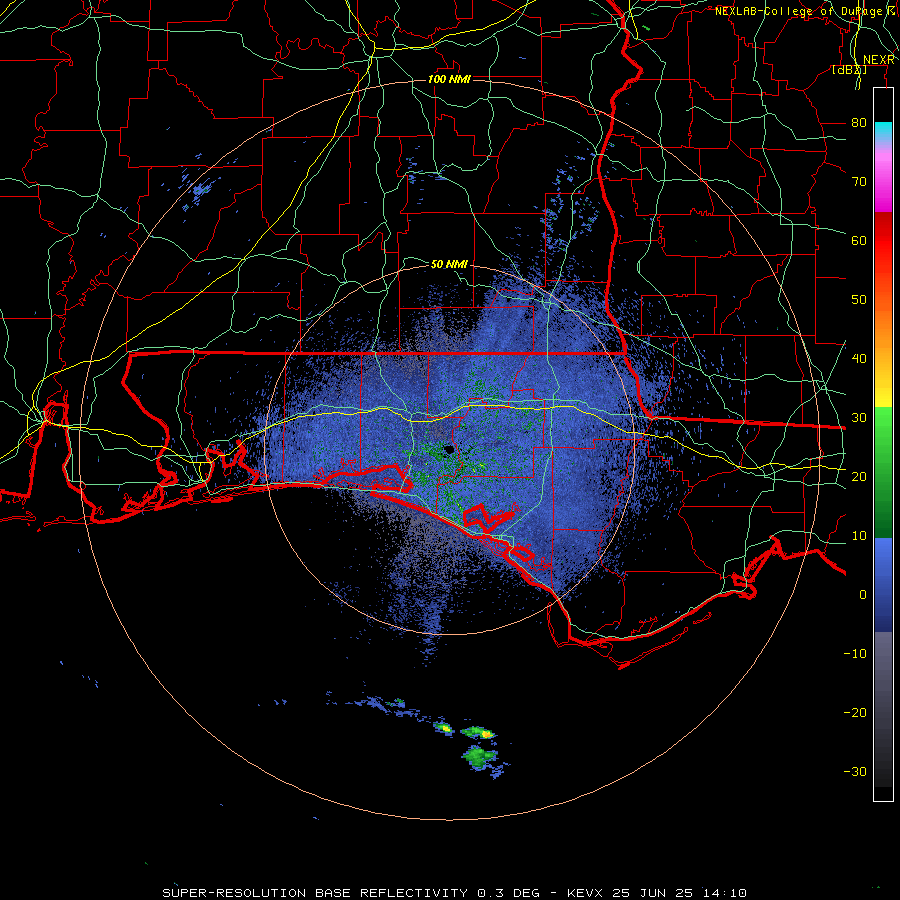Click the '50 NMI' range ring label
900x900 pixels.
[449, 264]
